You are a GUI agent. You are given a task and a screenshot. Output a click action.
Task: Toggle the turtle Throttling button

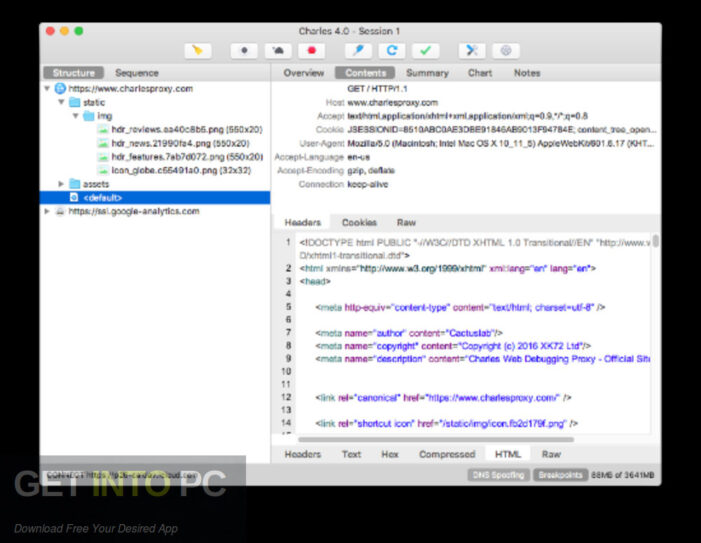point(278,51)
